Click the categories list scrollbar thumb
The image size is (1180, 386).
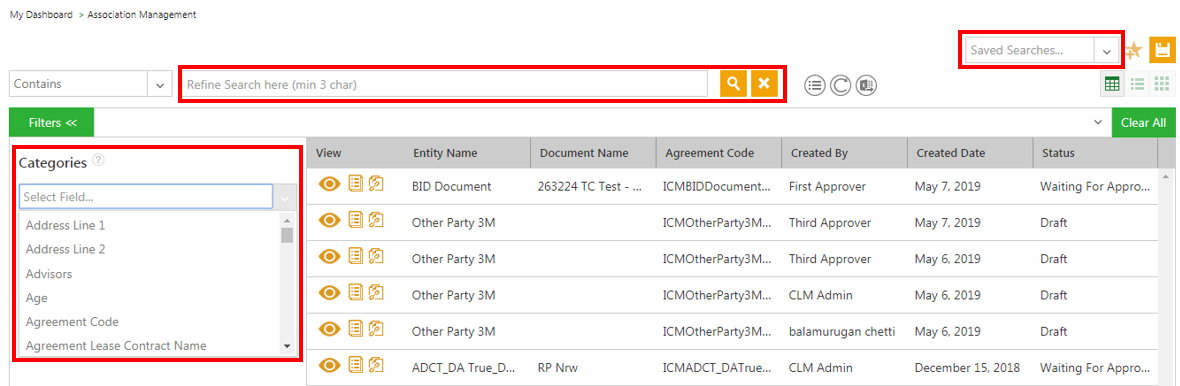[x=287, y=235]
